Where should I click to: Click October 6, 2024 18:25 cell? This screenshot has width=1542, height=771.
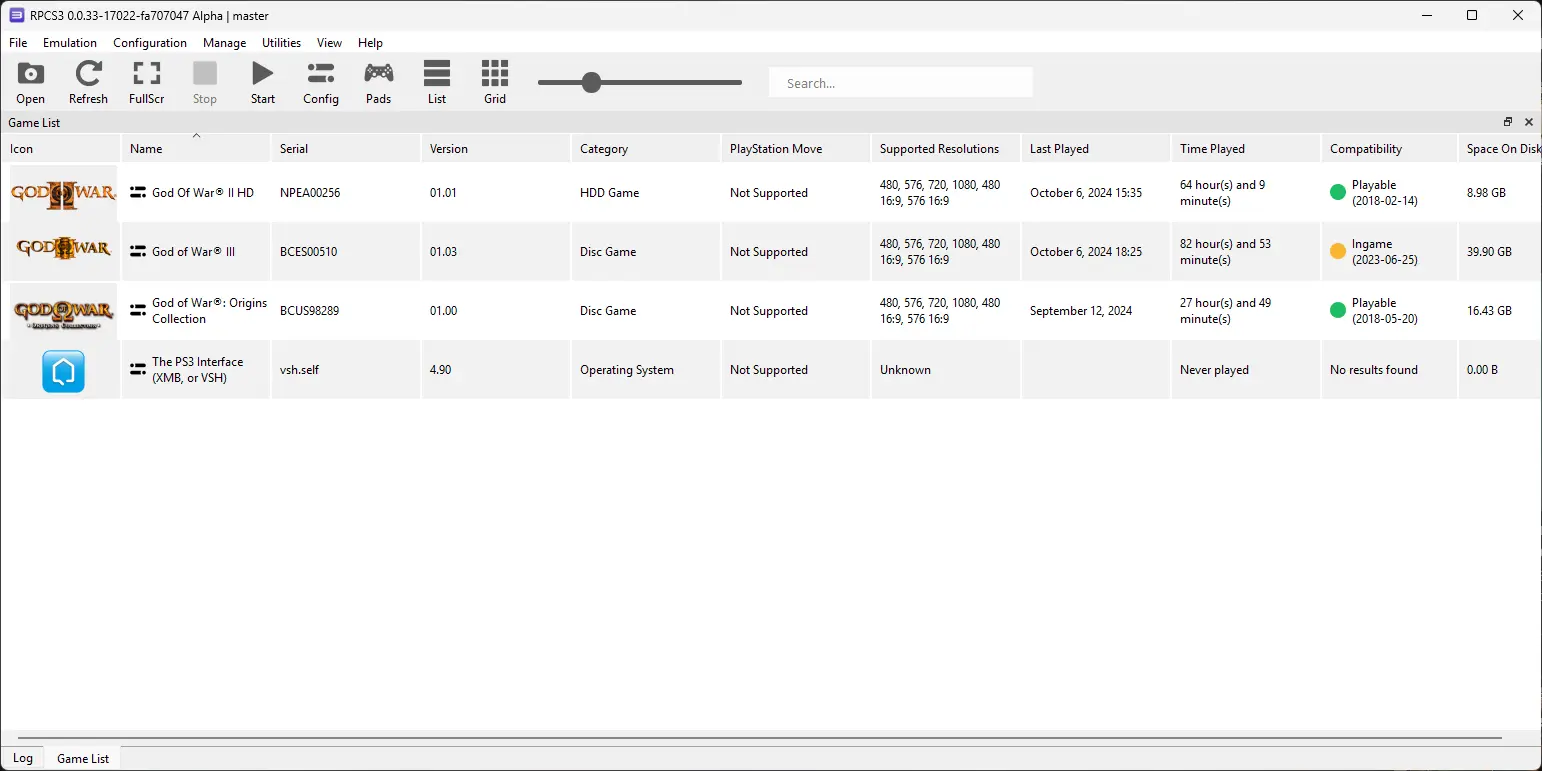point(1096,252)
